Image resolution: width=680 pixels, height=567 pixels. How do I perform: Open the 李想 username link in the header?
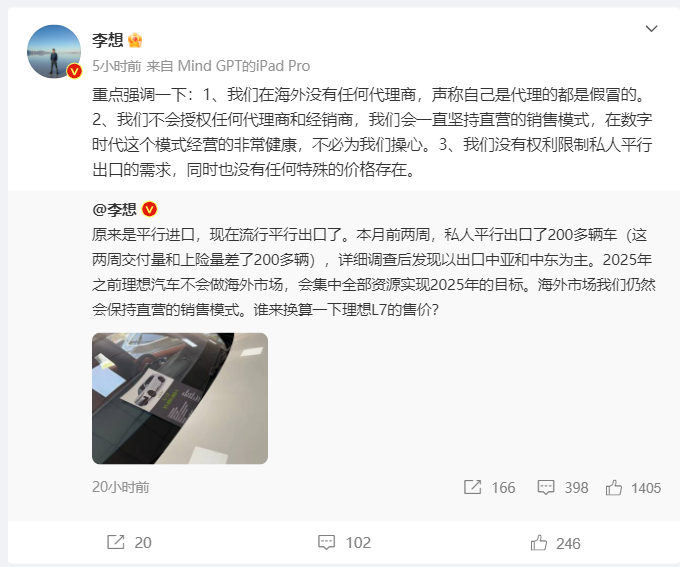(108, 40)
